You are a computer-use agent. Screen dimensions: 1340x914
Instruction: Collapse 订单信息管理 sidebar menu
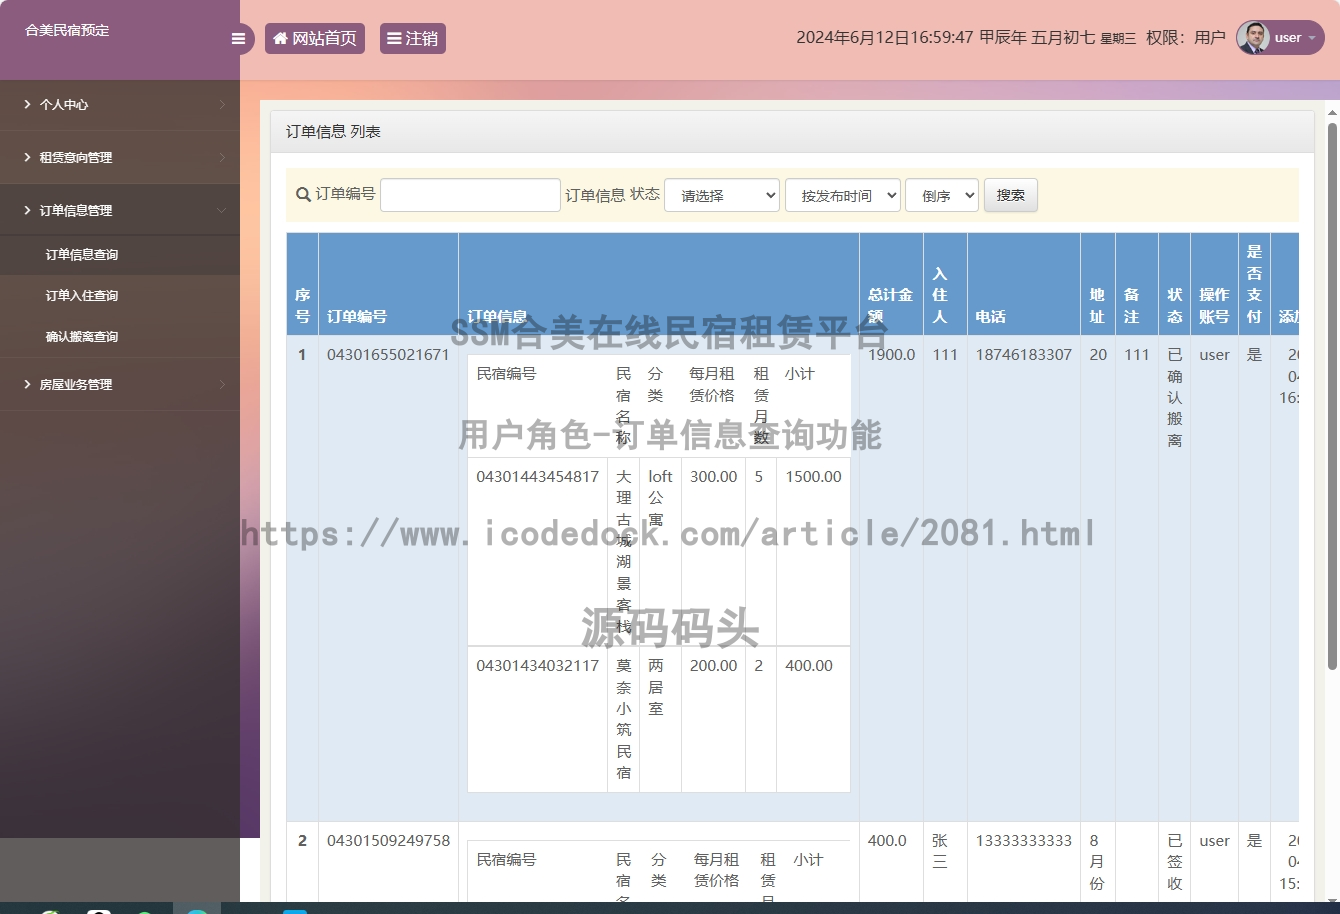click(120, 210)
